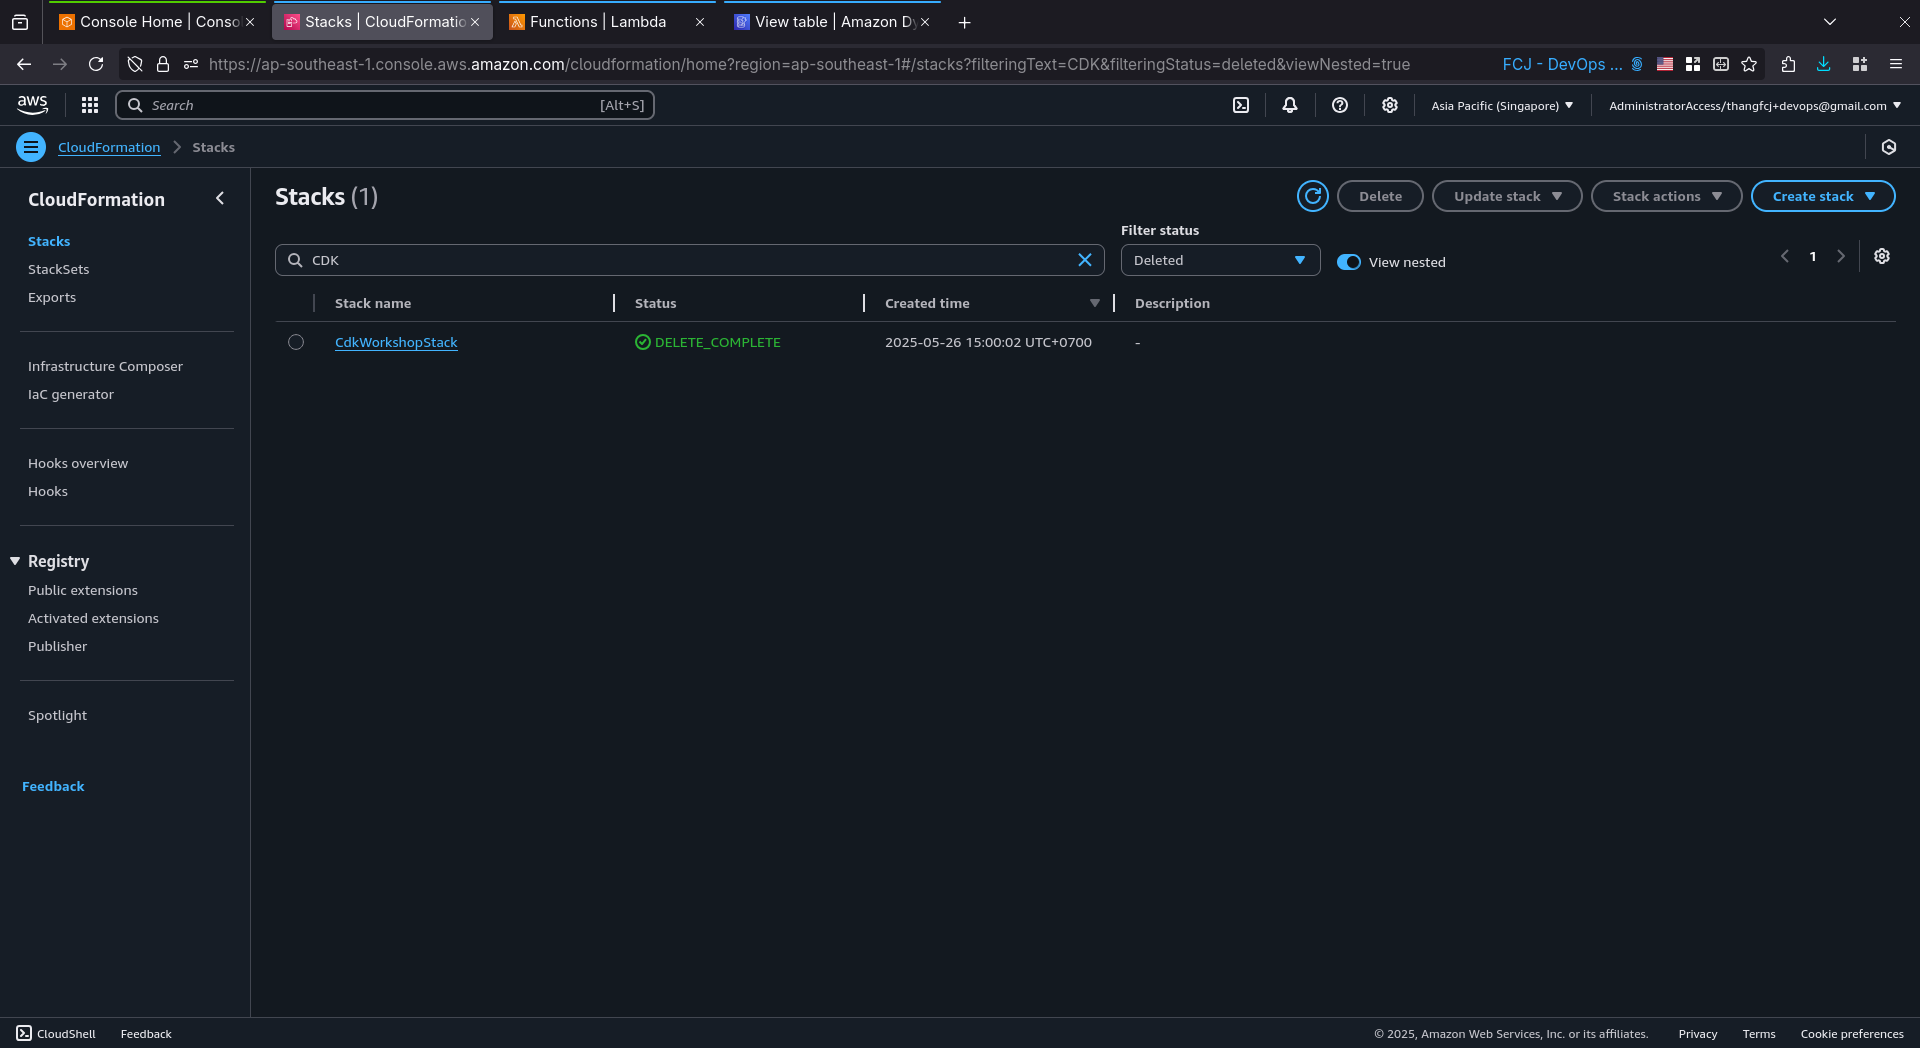The width and height of the screenshot is (1920, 1048).
Task: Open the Terms link in the footer
Action: click(1759, 1034)
